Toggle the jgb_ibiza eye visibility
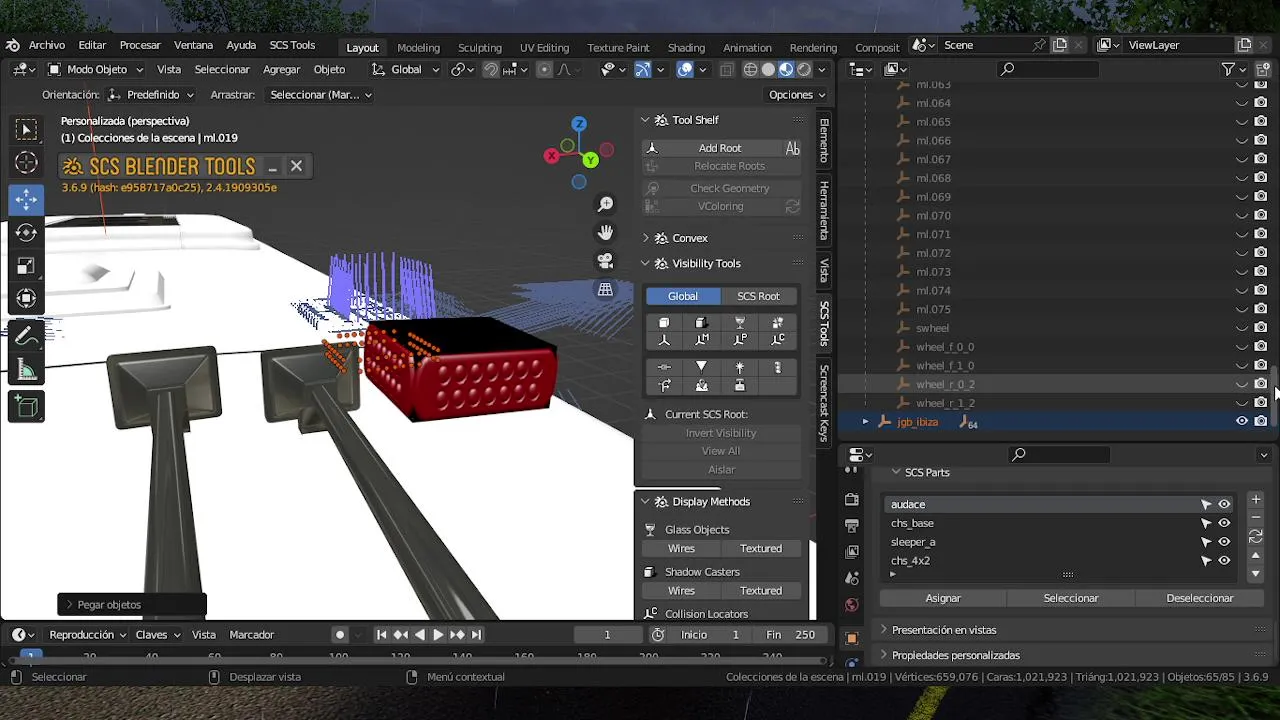This screenshot has width=1280, height=720. [x=1242, y=421]
